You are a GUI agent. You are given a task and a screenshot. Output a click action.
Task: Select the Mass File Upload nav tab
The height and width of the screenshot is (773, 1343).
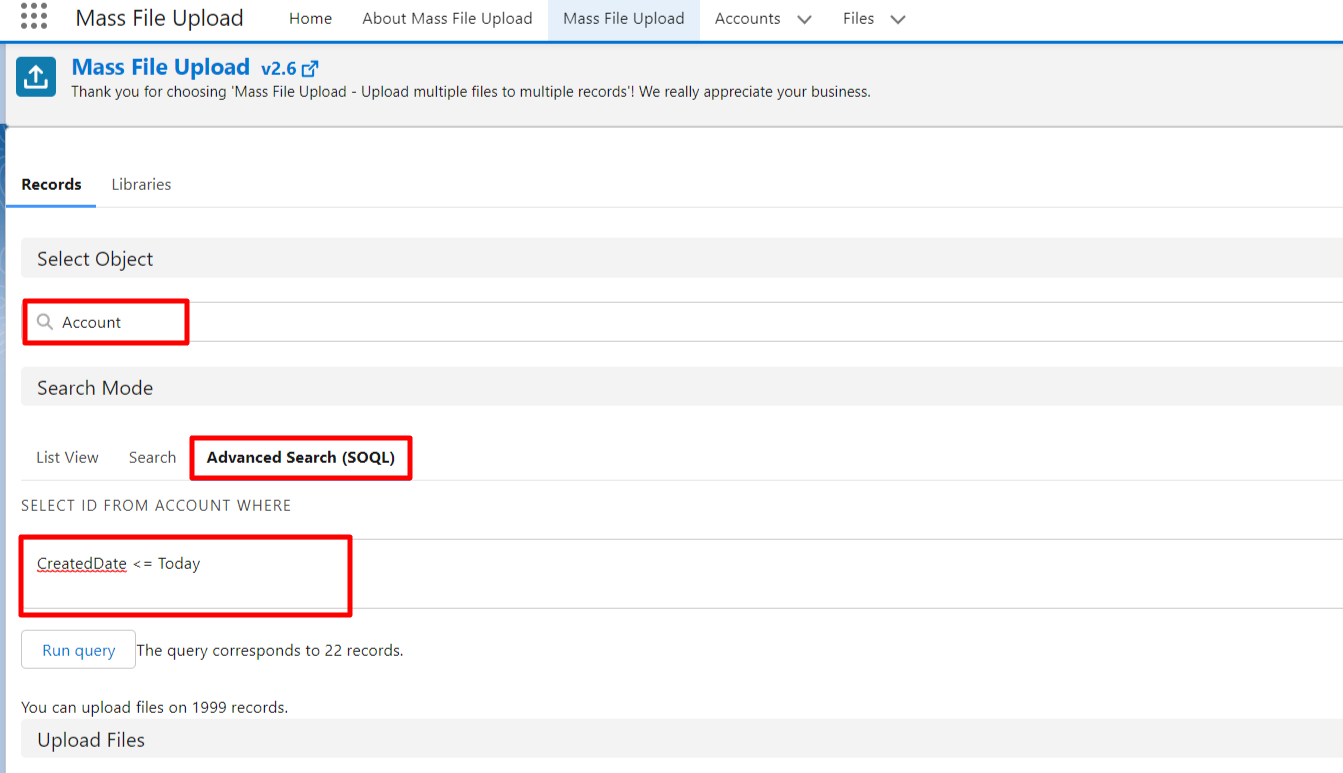coord(624,19)
